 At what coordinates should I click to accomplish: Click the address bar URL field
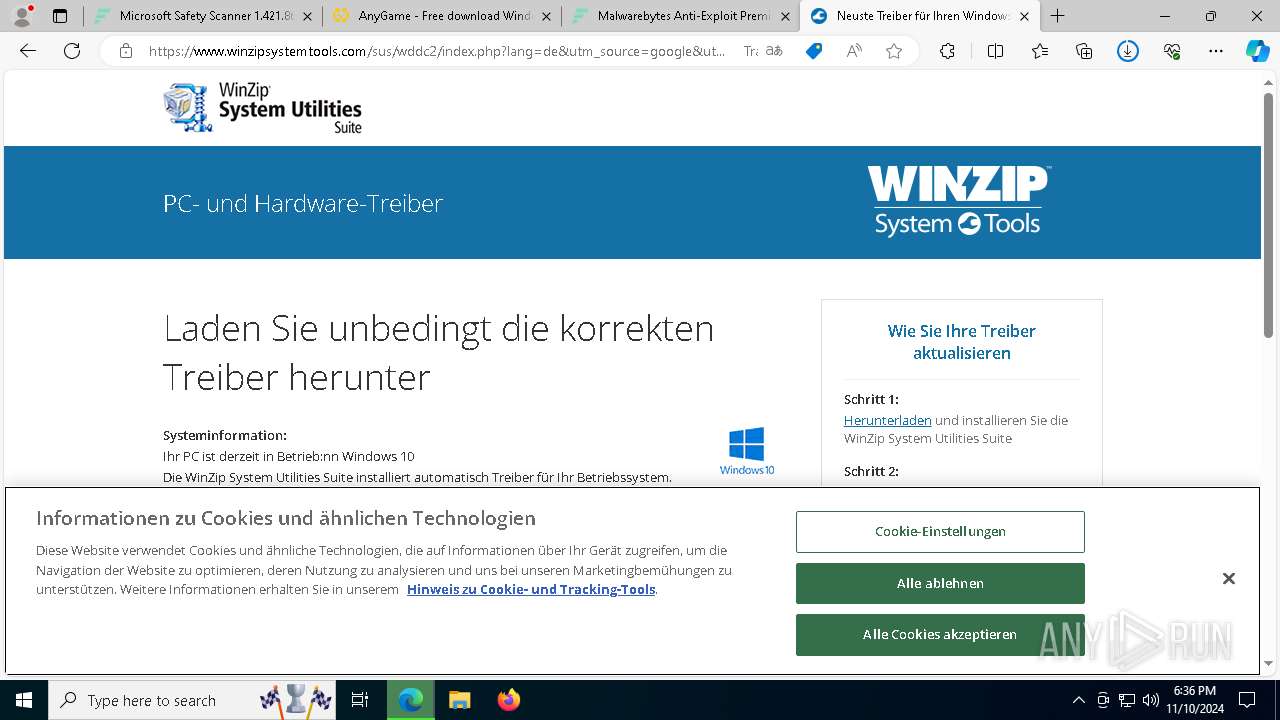[437, 51]
